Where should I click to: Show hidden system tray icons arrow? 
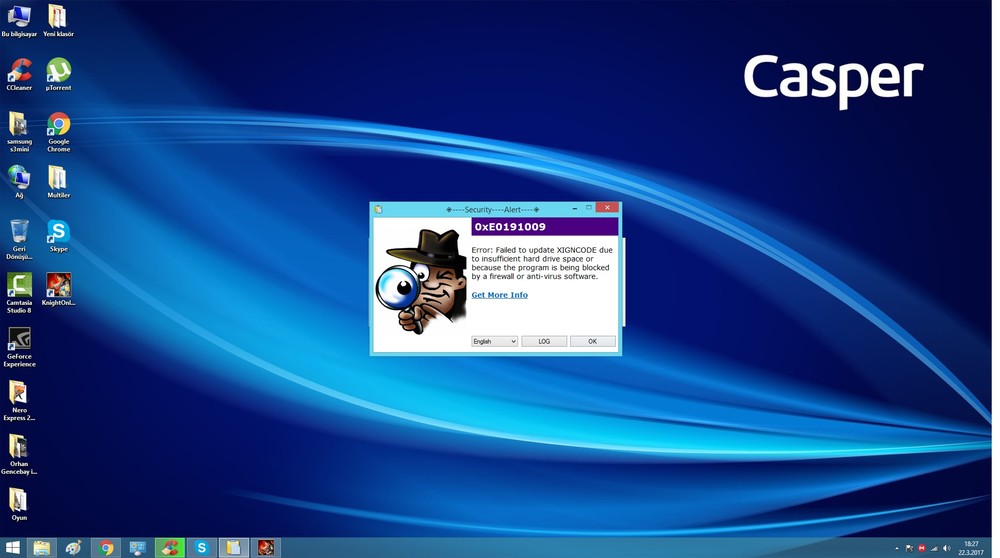tap(897, 548)
